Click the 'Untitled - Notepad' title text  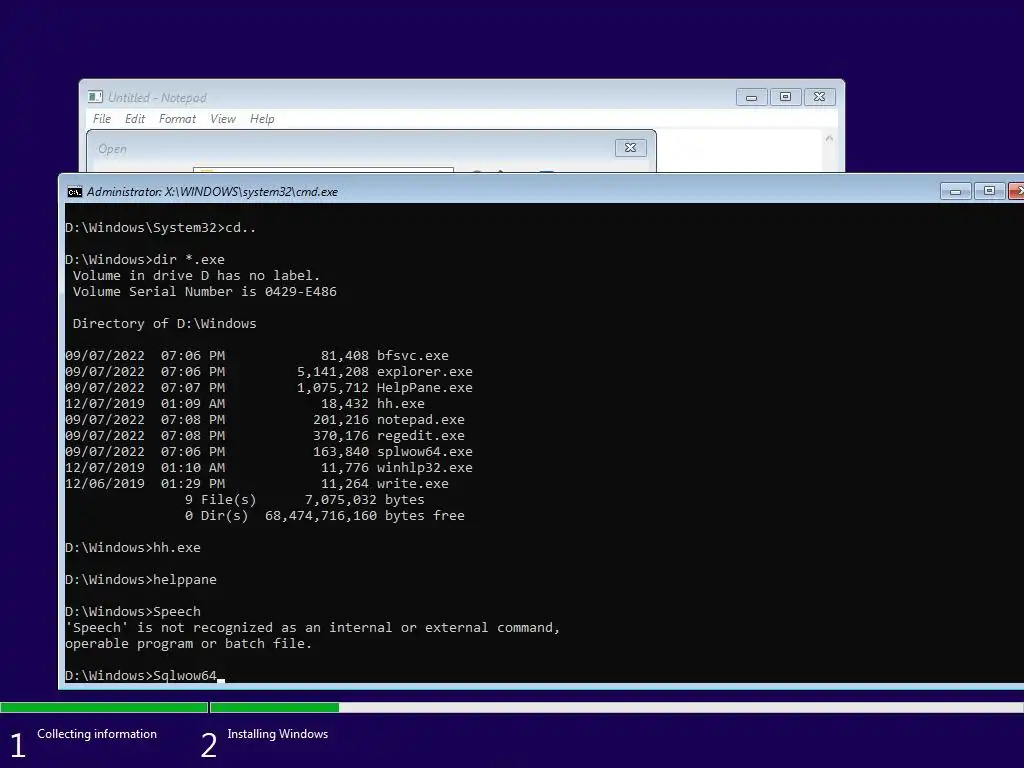click(x=157, y=97)
